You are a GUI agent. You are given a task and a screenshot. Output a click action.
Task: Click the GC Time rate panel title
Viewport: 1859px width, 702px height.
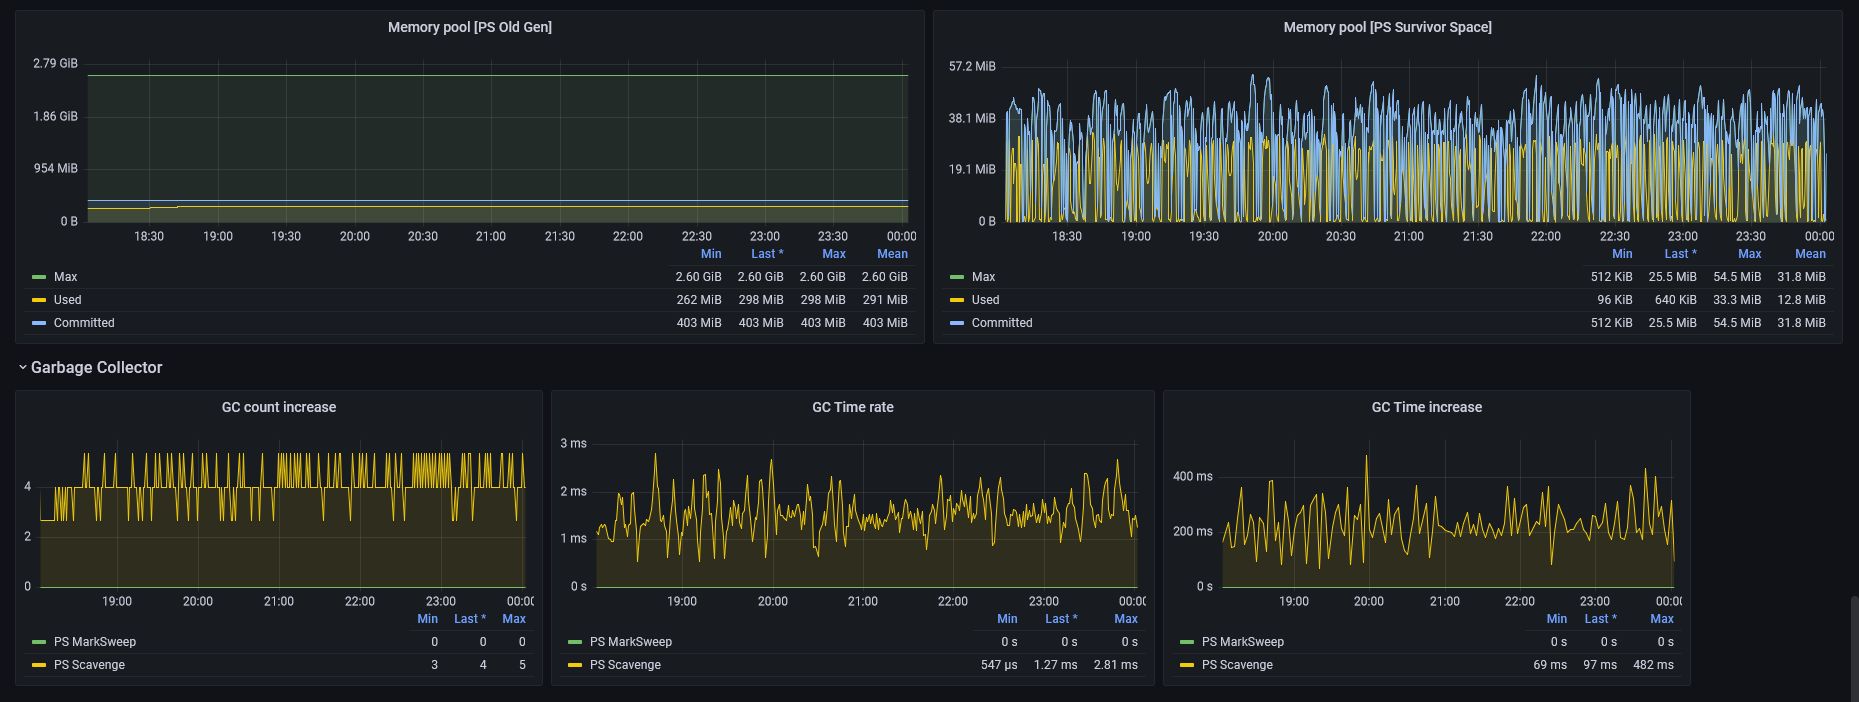coord(852,407)
